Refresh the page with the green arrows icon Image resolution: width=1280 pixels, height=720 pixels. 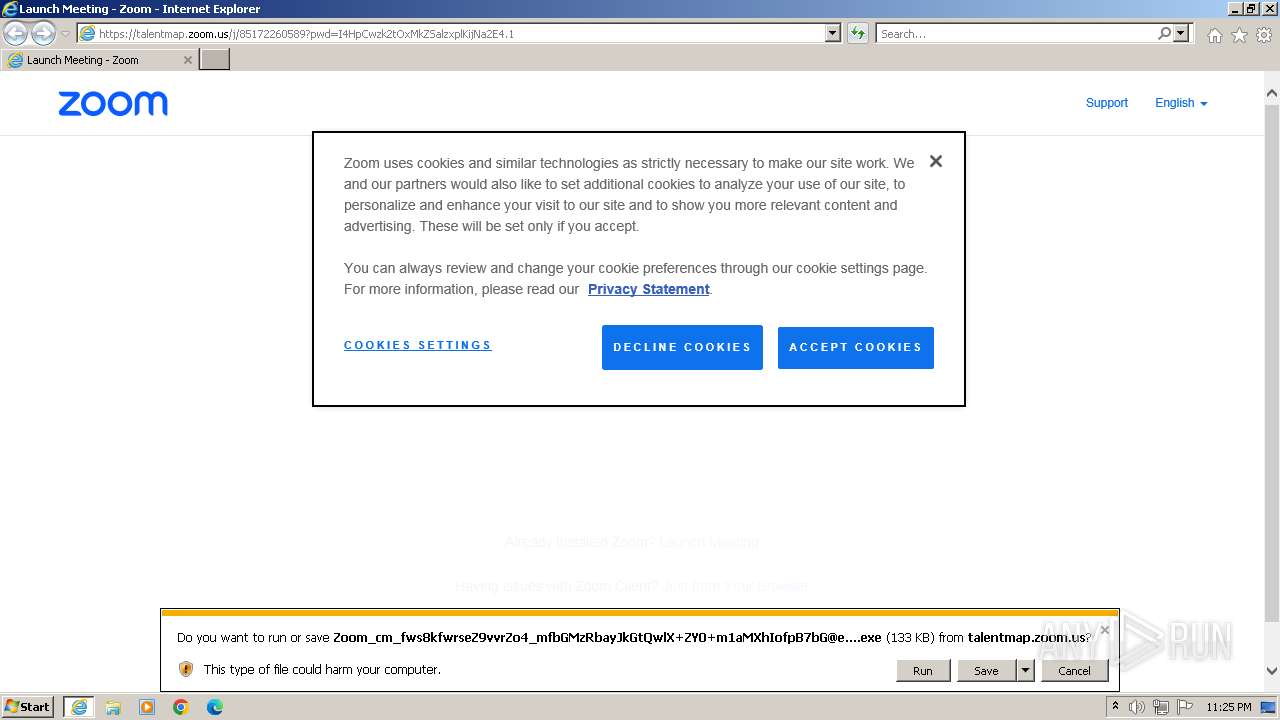tap(857, 34)
